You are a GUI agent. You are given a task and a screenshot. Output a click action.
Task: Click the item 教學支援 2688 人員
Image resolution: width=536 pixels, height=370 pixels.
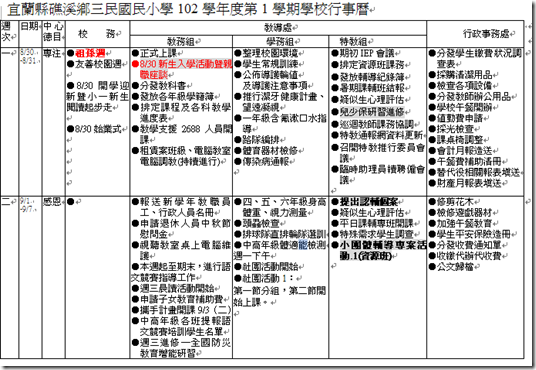pyautogui.click(x=185, y=134)
